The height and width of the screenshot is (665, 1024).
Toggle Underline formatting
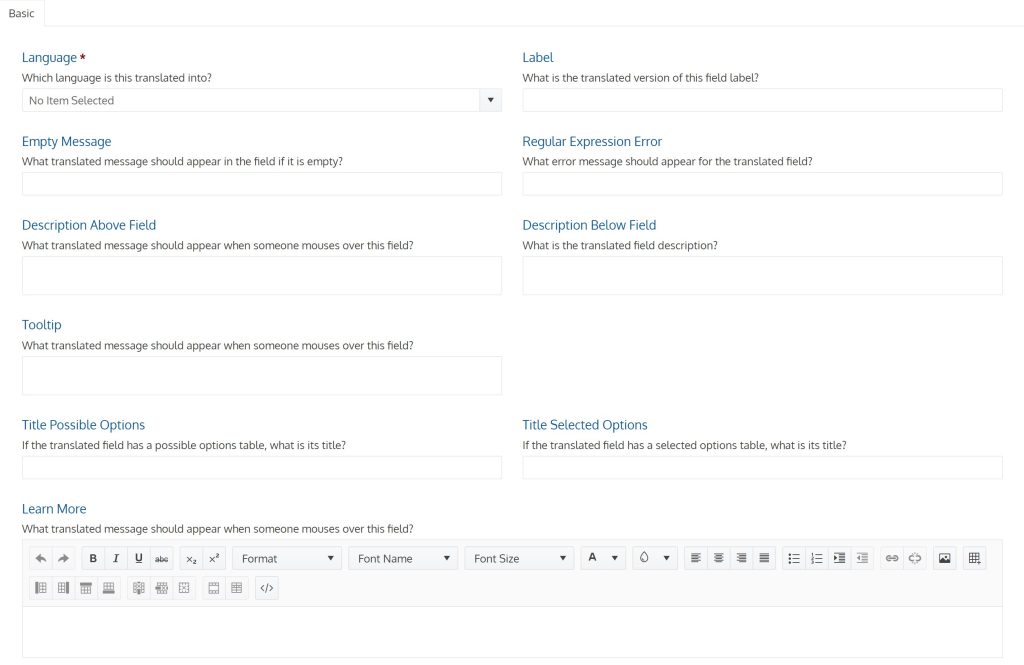pyautogui.click(x=138, y=559)
